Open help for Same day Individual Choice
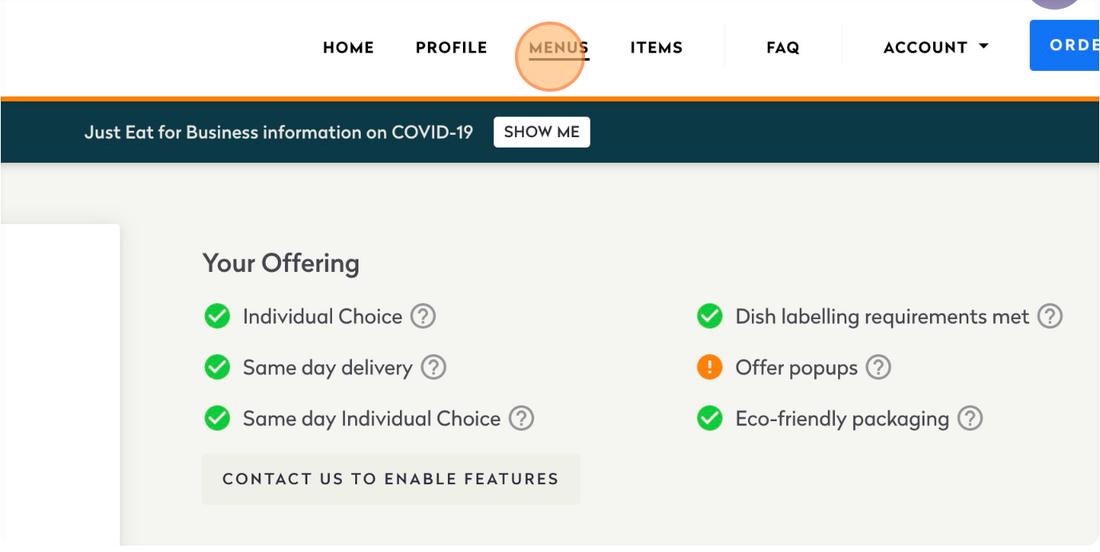This screenshot has width=1100, height=552. [521, 419]
